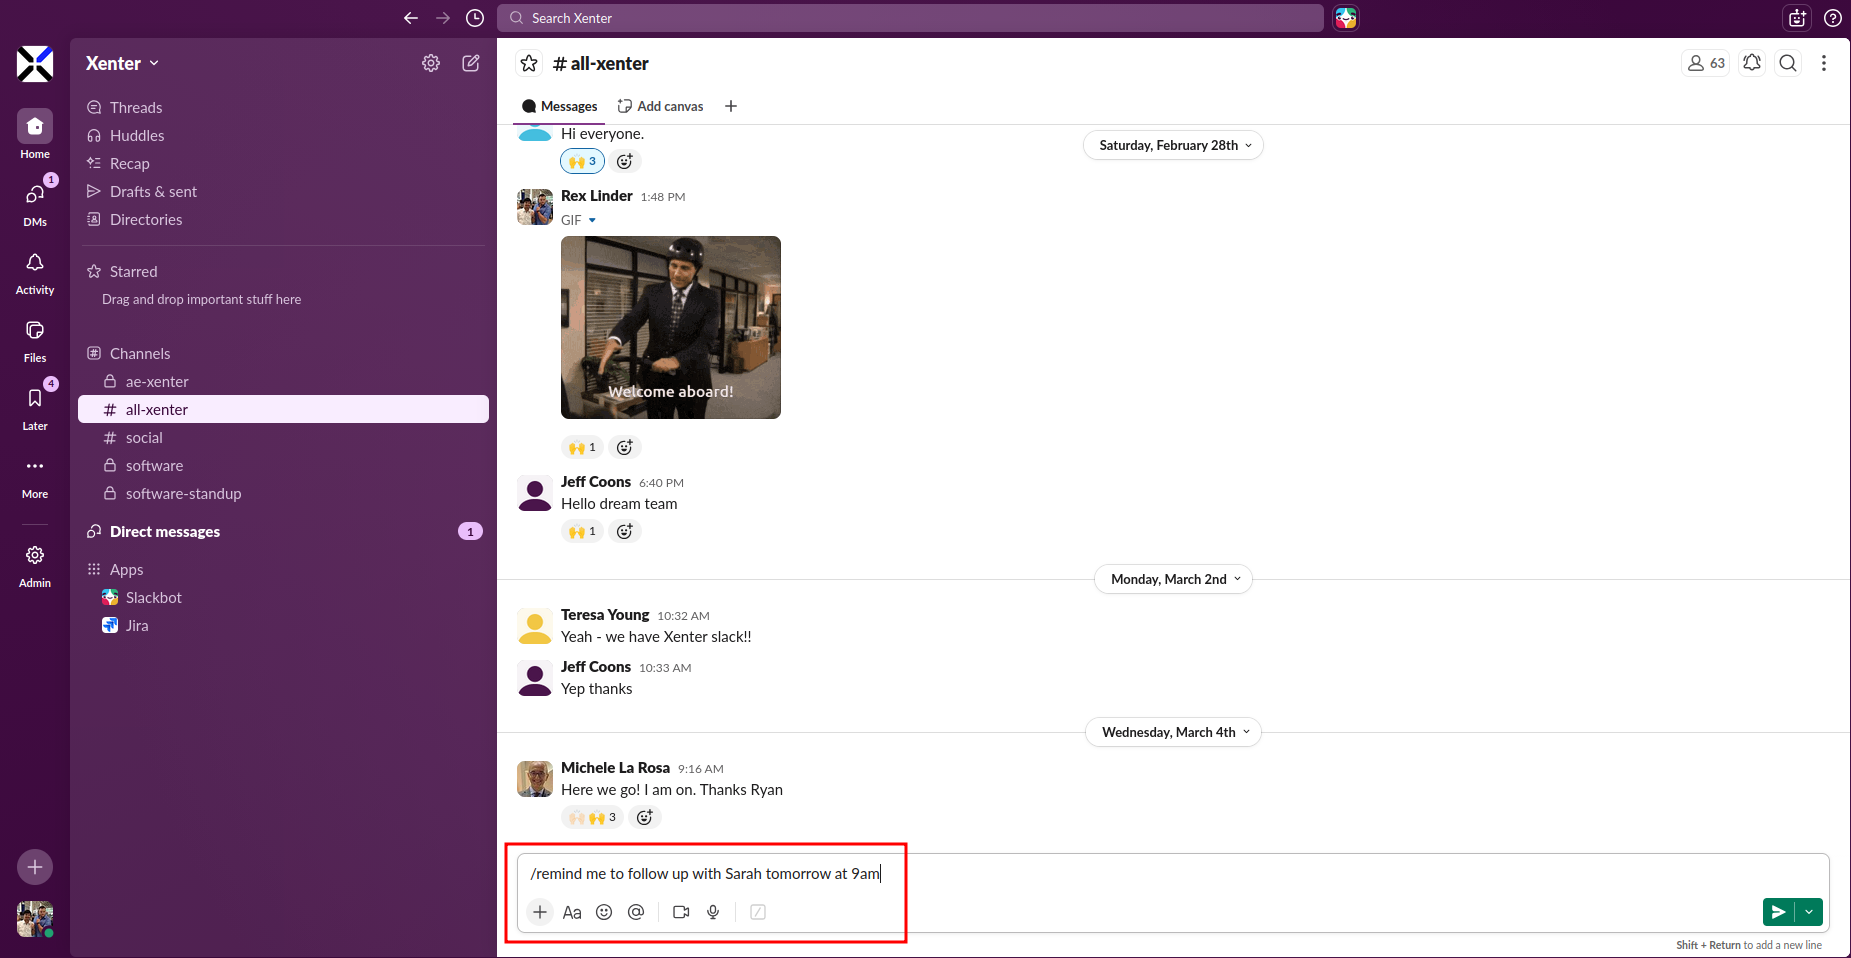Viewport: 1851px width, 958px height.
Task: Click the mention someone @ icon
Action: tap(636, 912)
